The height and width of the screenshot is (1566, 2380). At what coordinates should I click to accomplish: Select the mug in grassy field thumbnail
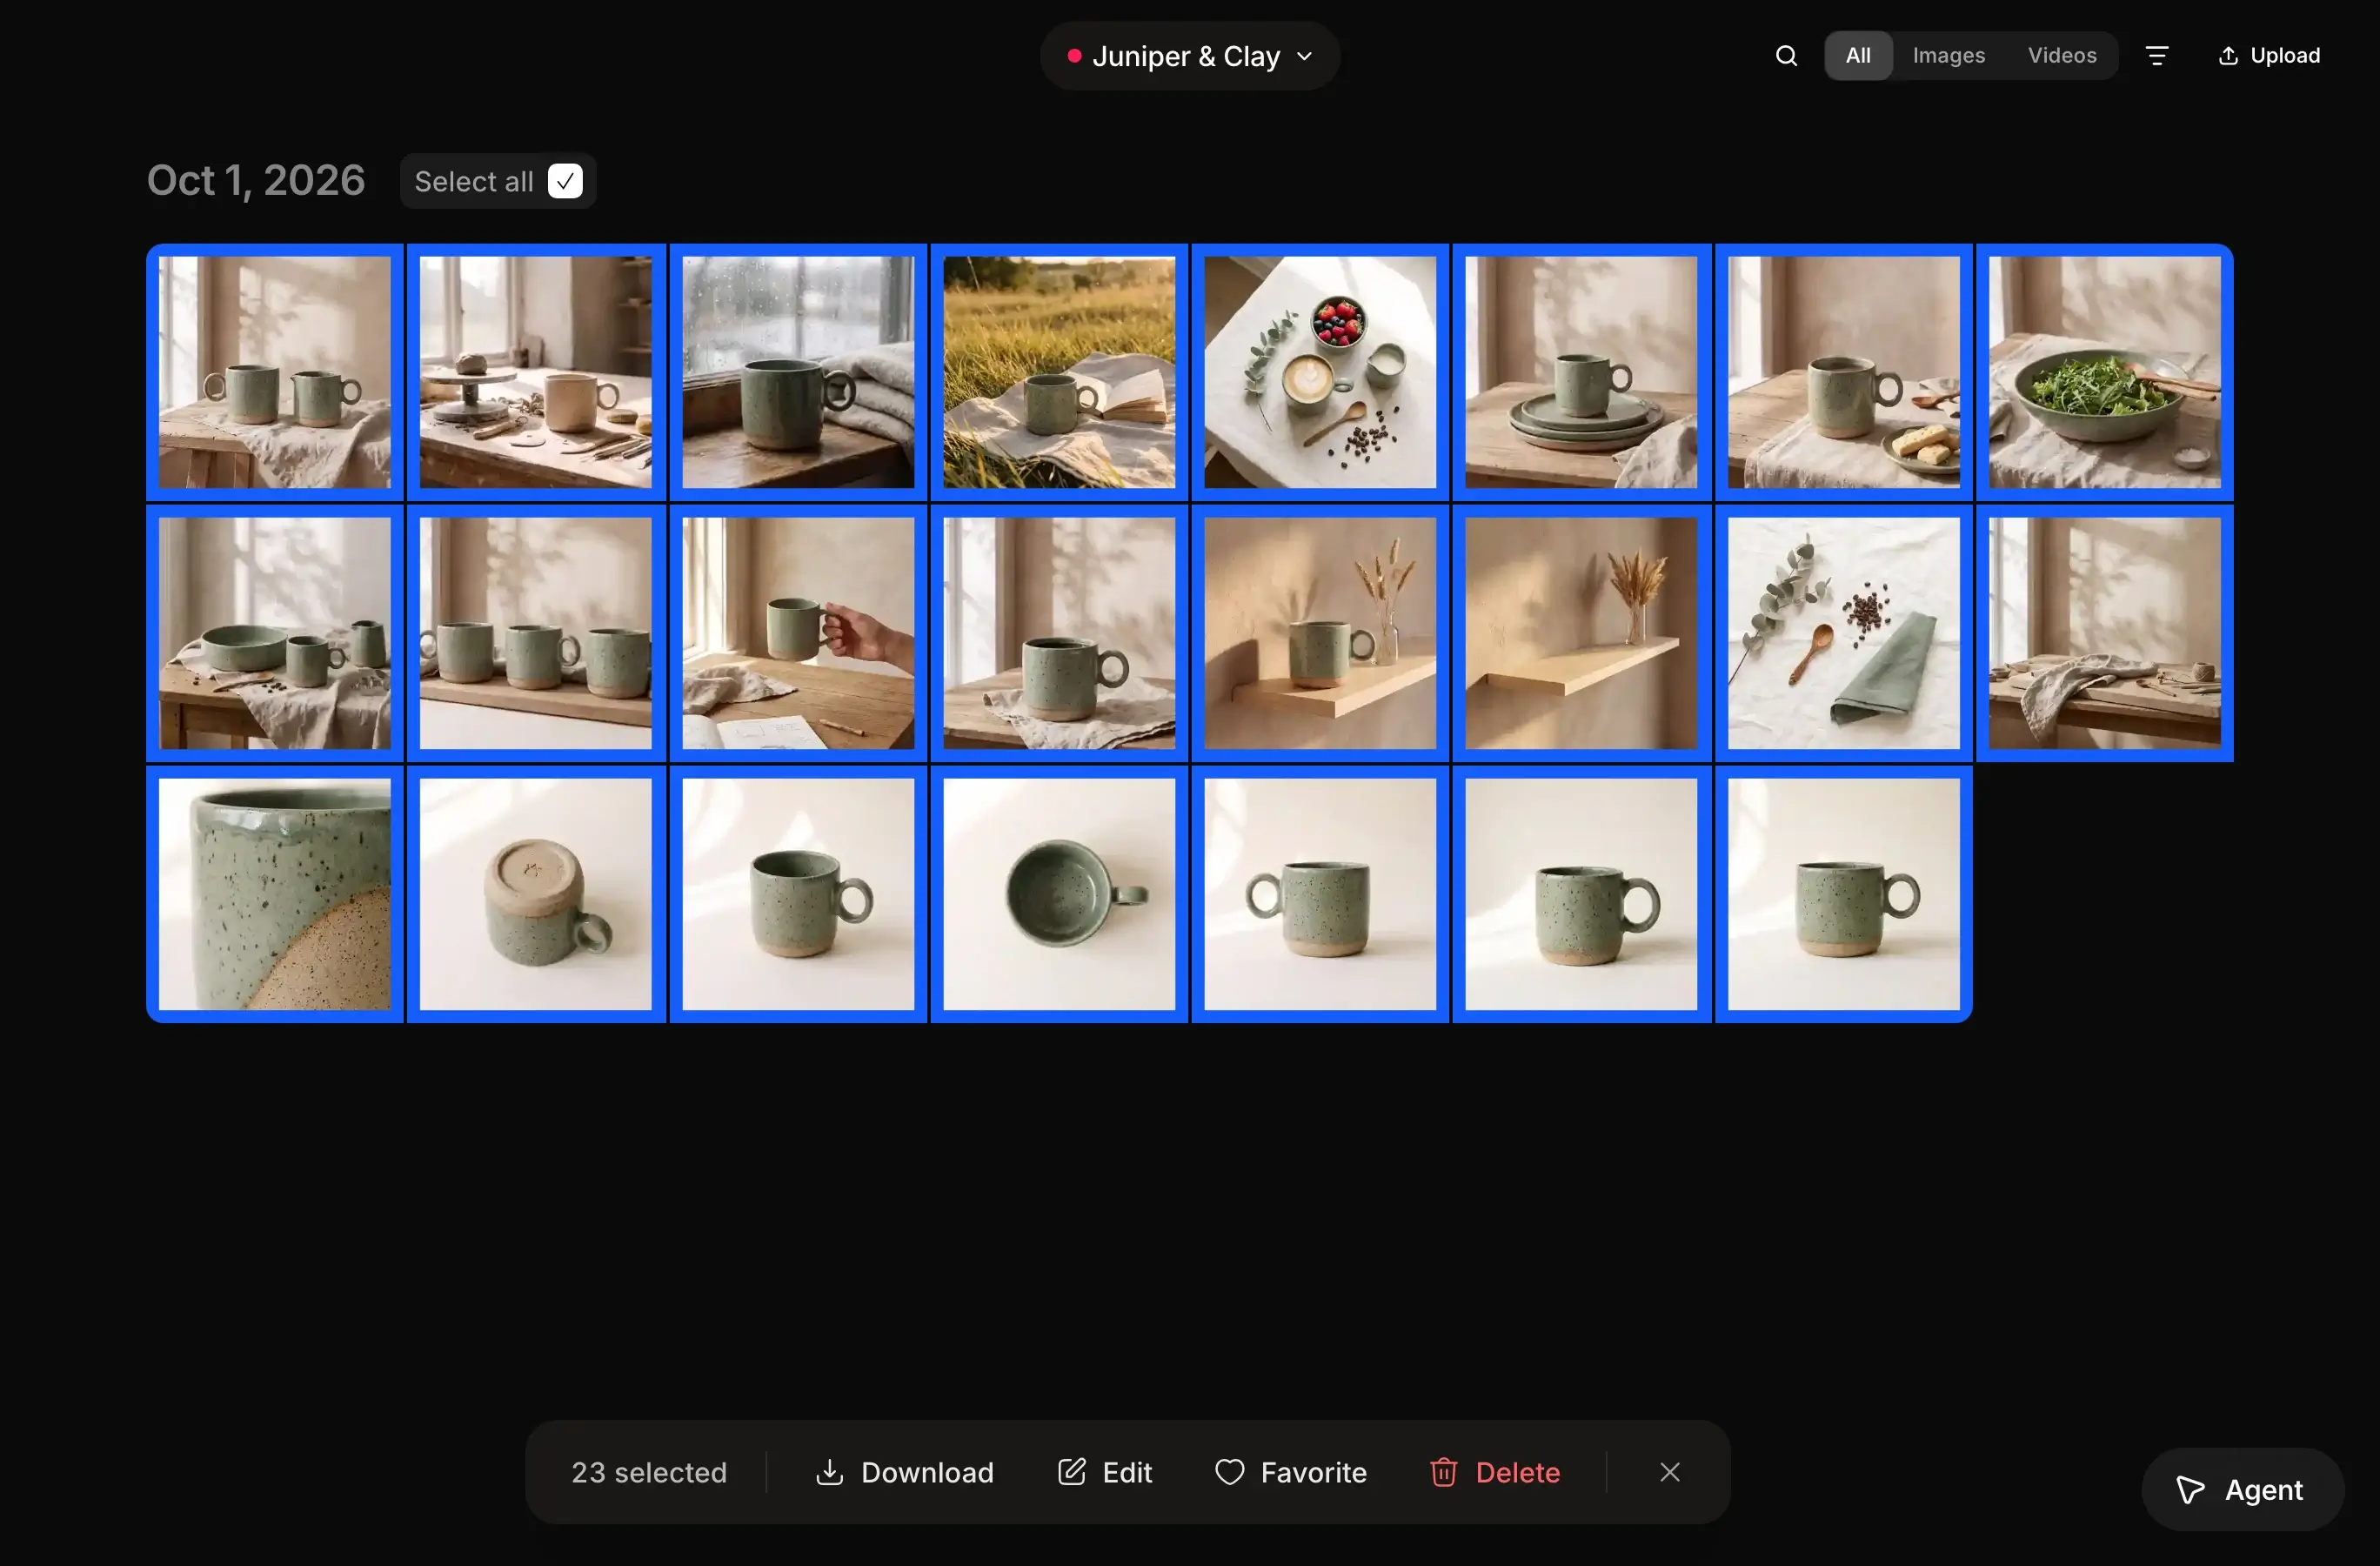tap(1059, 373)
